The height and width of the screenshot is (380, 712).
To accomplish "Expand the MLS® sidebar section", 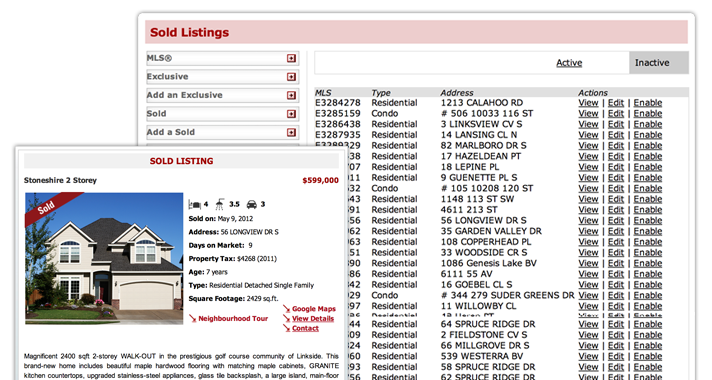I will click(x=291, y=58).
